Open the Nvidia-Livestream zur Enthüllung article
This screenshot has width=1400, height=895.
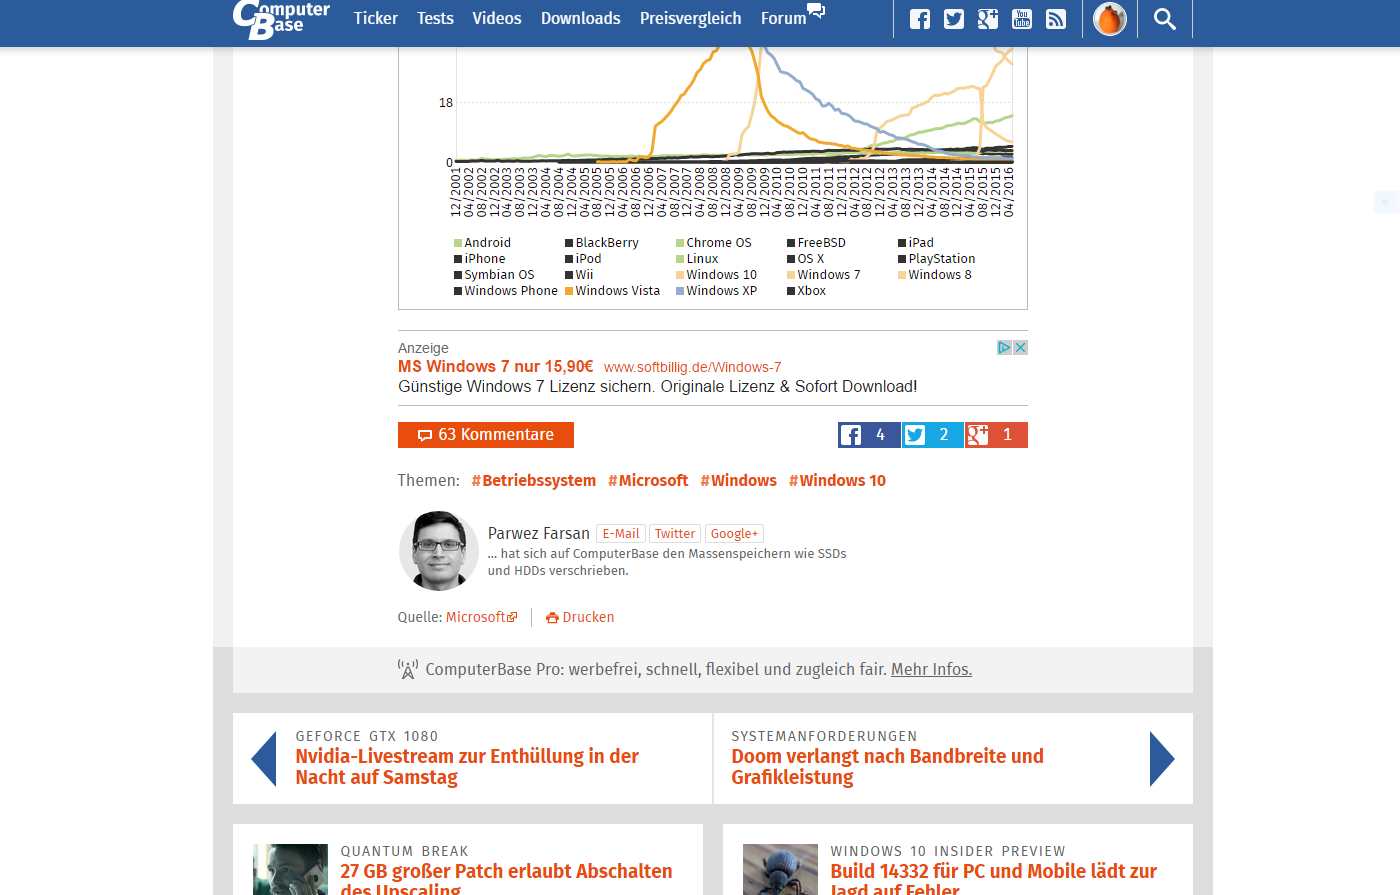pos(467,767)
